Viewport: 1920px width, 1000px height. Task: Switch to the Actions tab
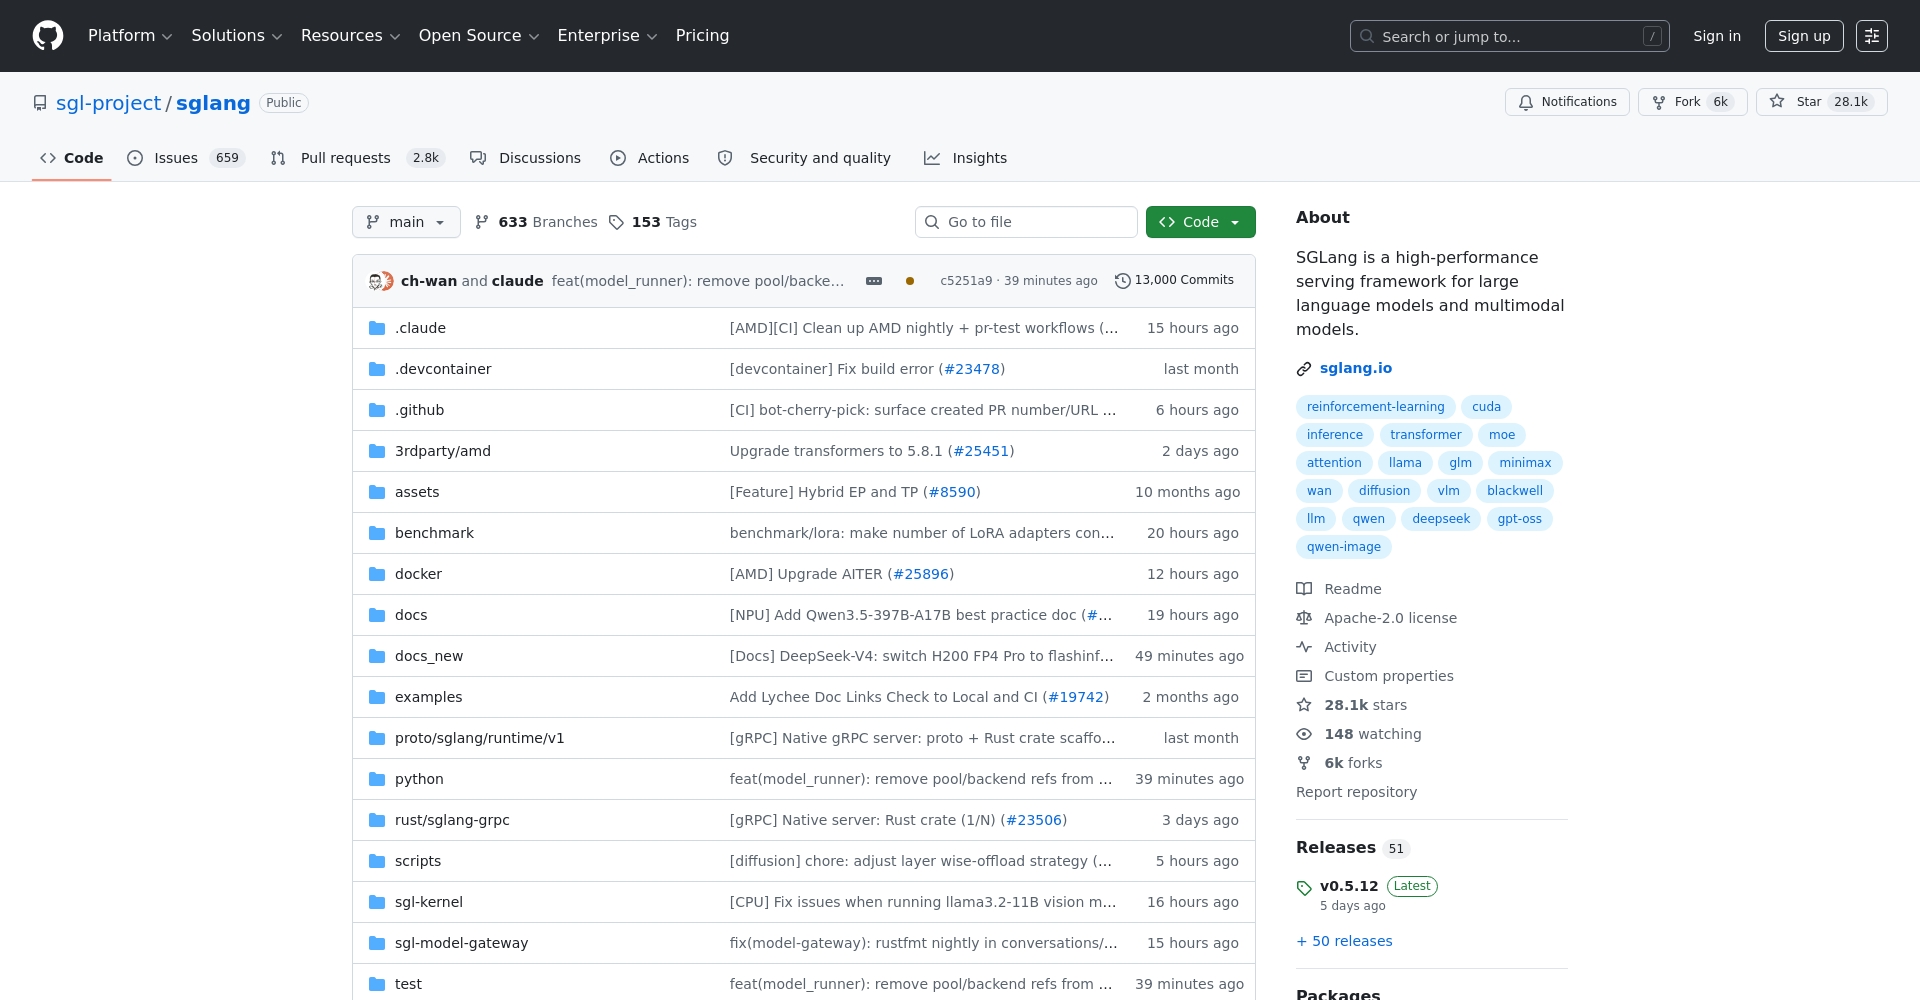[649, 158]
